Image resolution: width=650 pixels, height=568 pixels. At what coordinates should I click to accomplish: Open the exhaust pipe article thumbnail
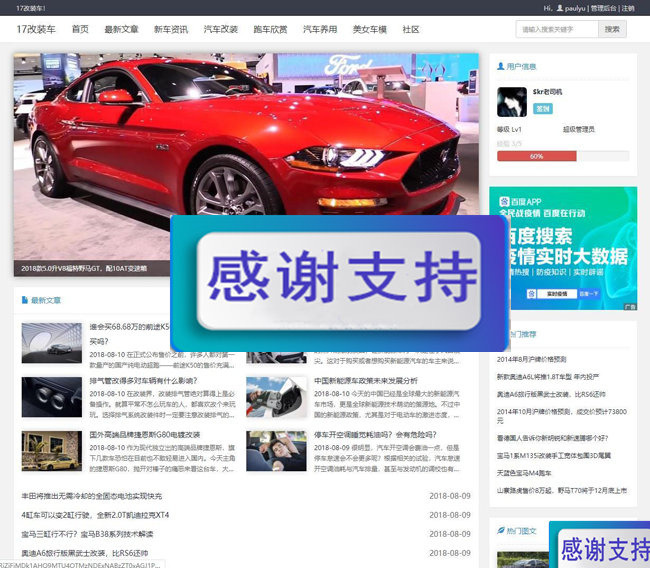[51, 397]
